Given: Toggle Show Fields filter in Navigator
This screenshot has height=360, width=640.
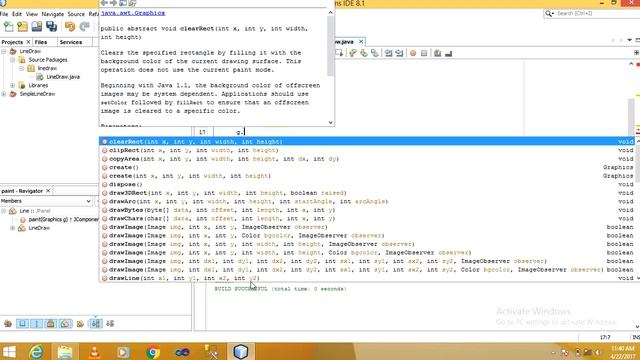Looking at the screenshot, I should (x=22, y=324).
